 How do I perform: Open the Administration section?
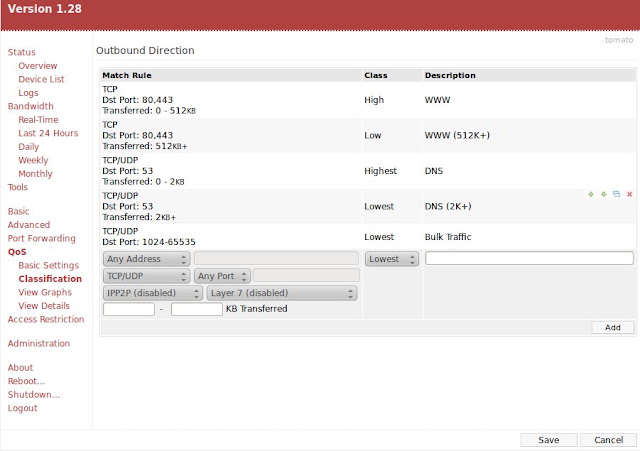(x=39, y=343)
